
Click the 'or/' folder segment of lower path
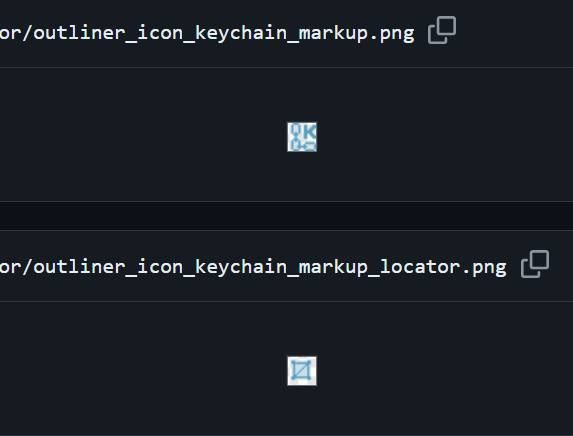click(16, 267)
